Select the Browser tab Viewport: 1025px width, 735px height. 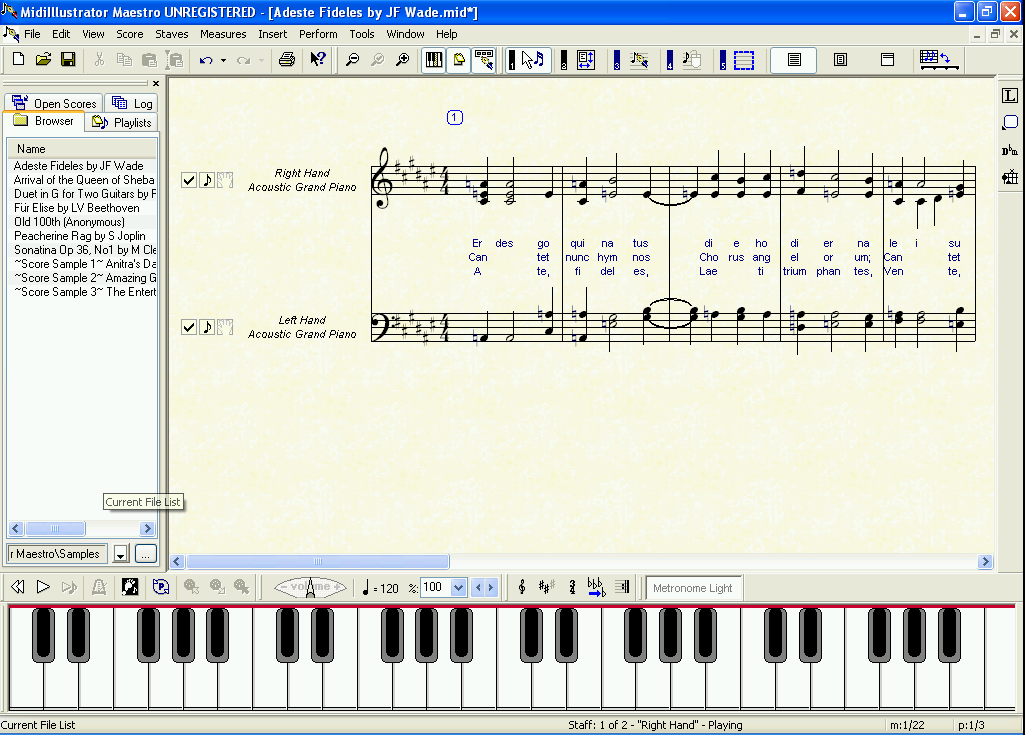click(44, 121)
